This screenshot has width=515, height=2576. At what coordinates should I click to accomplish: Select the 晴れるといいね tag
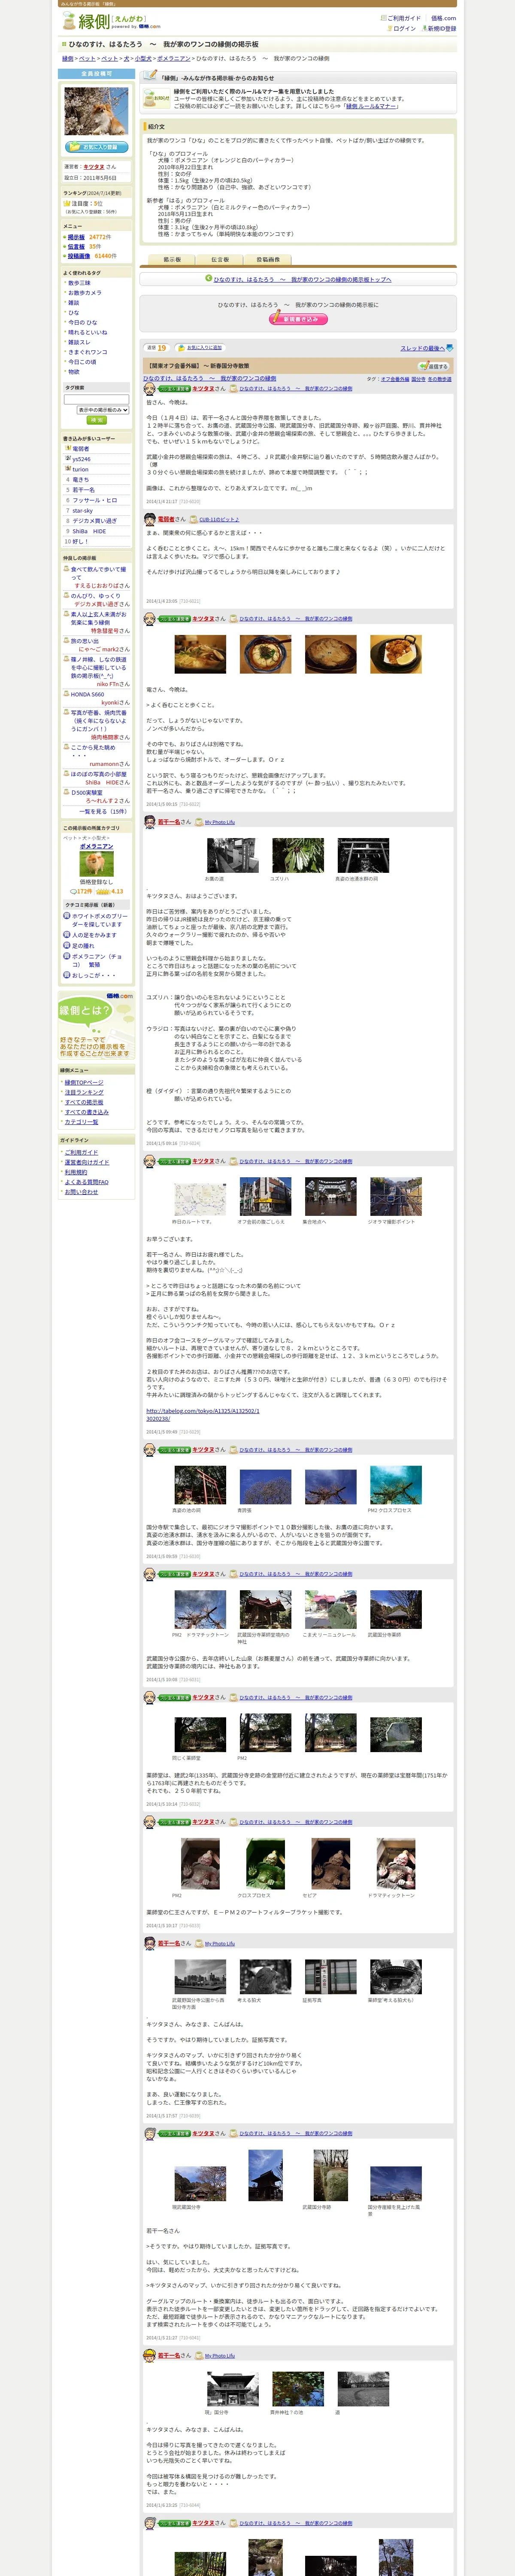[x=87, y=332]
